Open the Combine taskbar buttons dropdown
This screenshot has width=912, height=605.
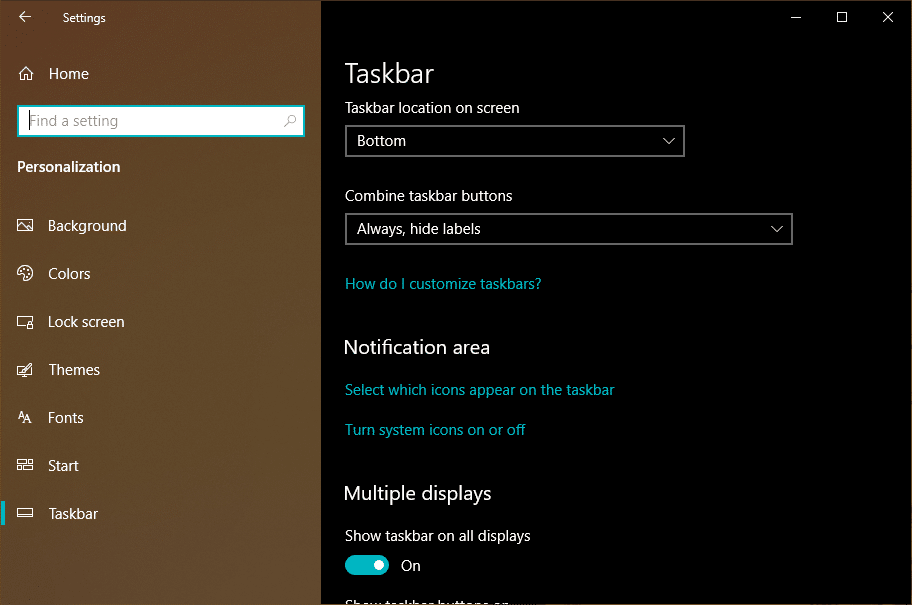point(568,229)
